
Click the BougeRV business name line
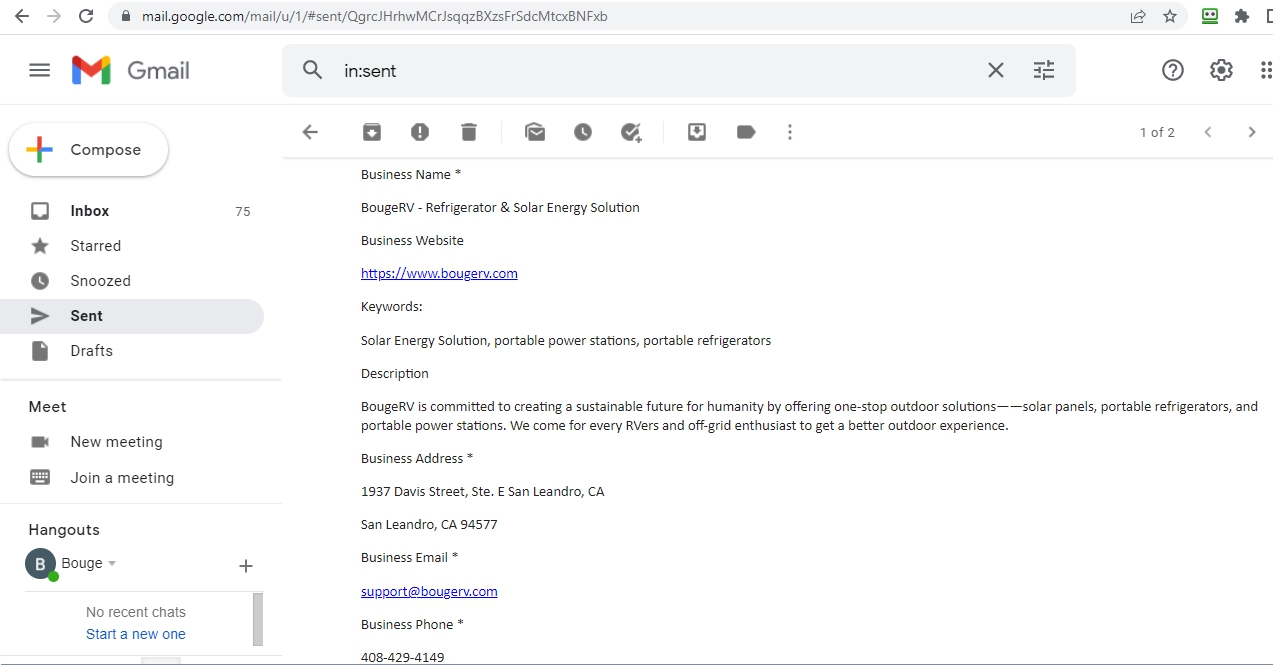[x=500, y=207]
